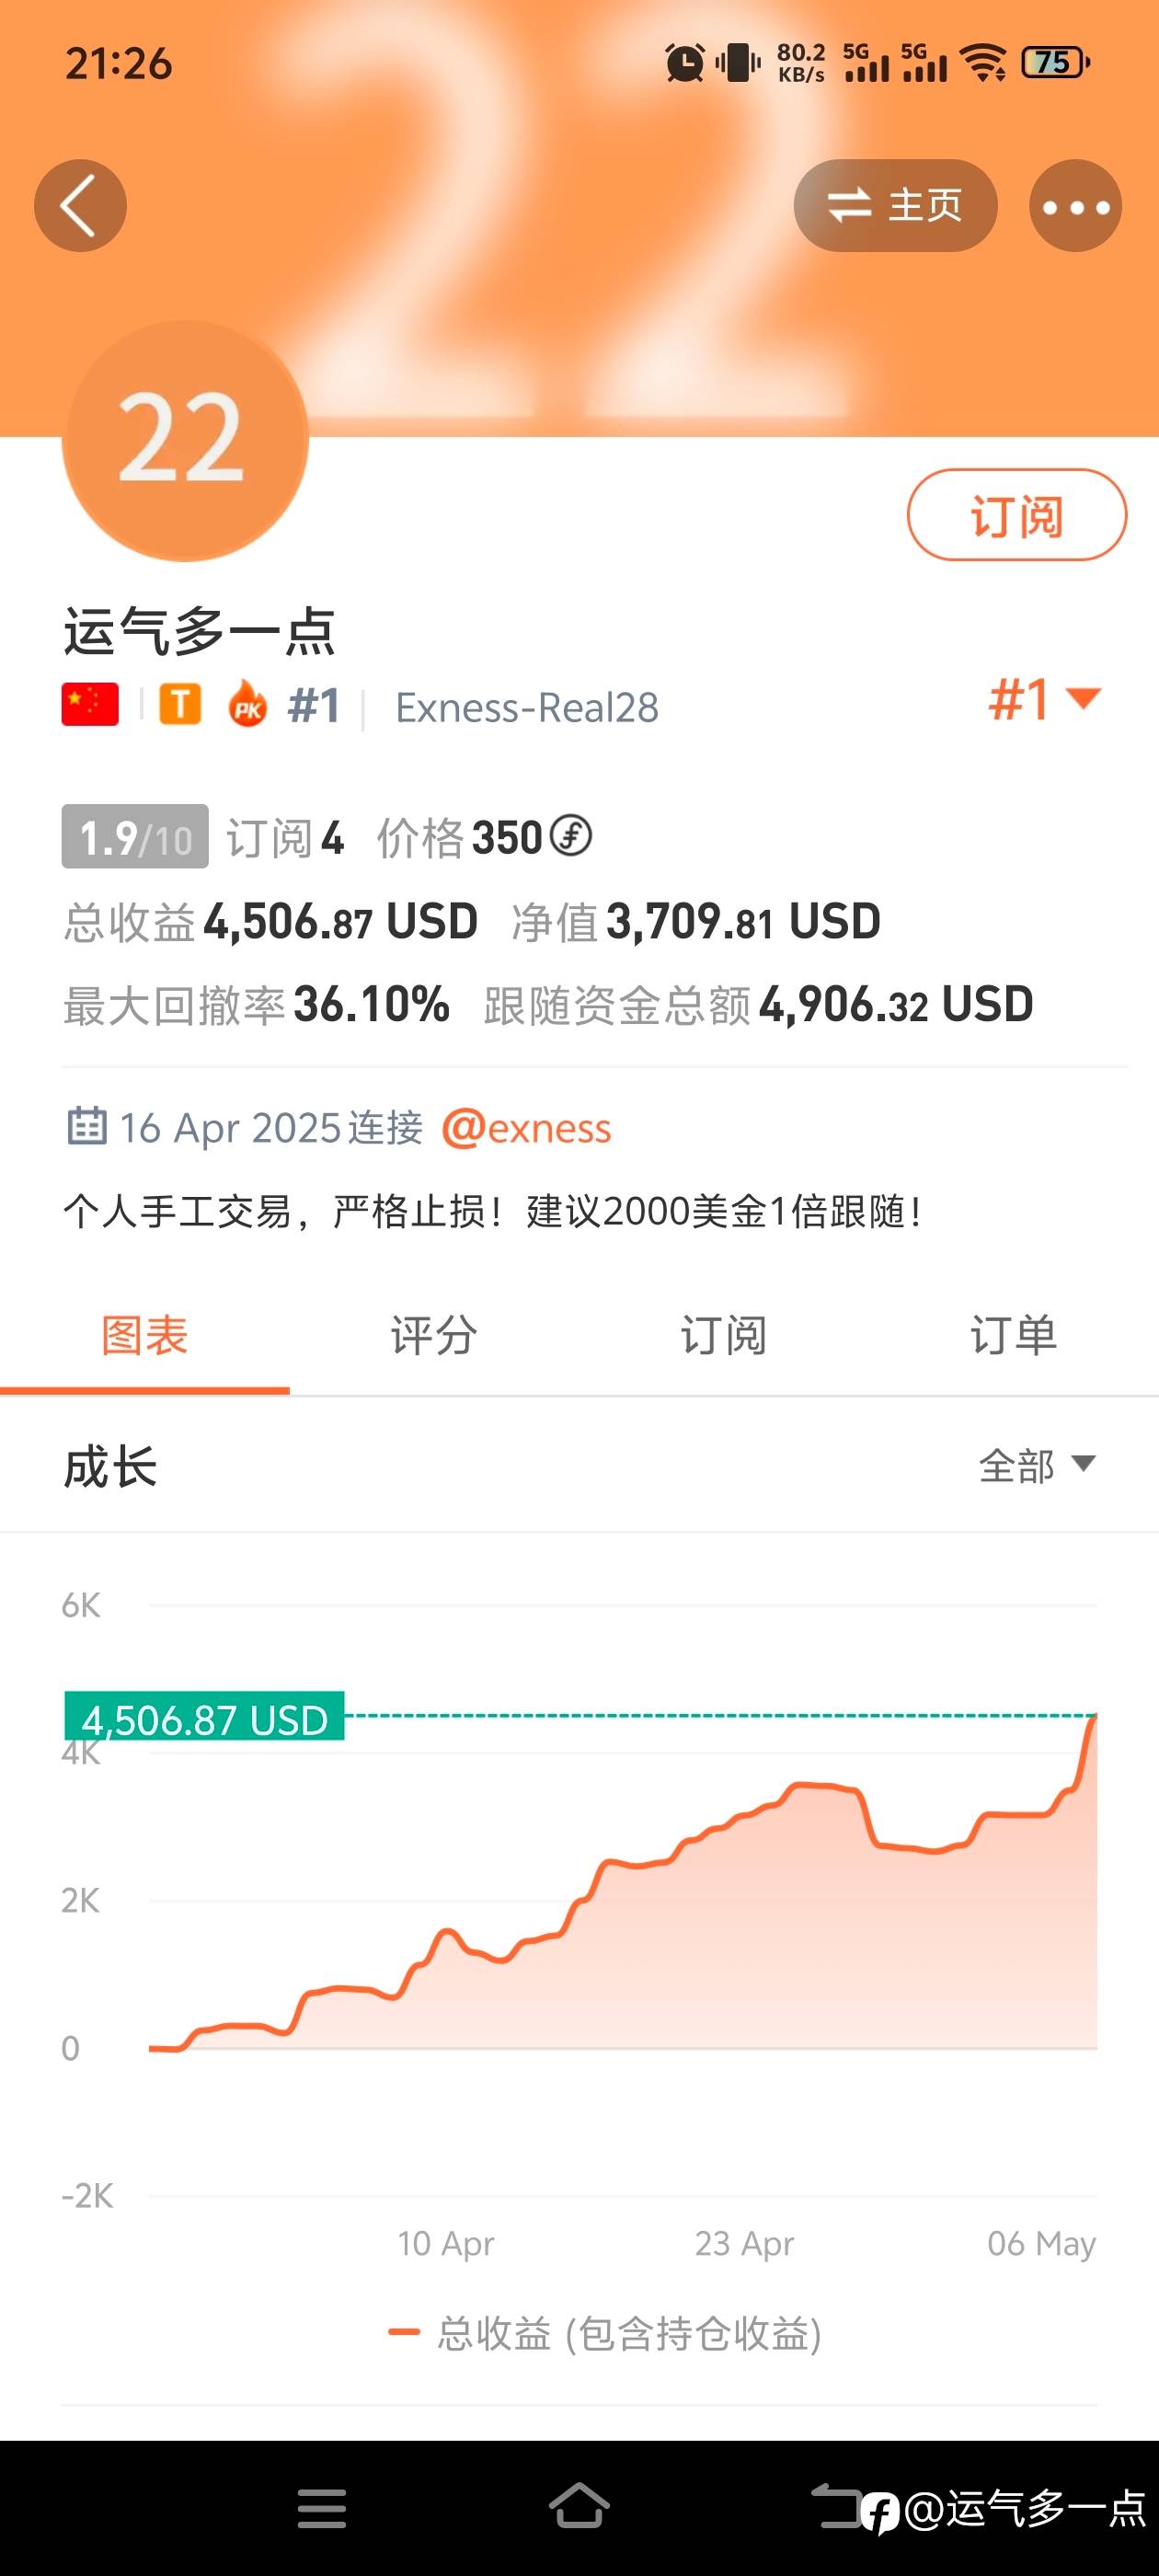Switch to the 评分 rating tab

point(434,1336)
